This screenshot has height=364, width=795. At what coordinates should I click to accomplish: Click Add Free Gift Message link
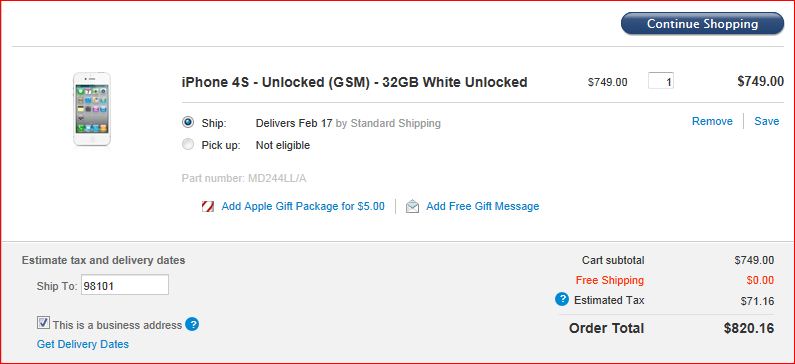483,206
